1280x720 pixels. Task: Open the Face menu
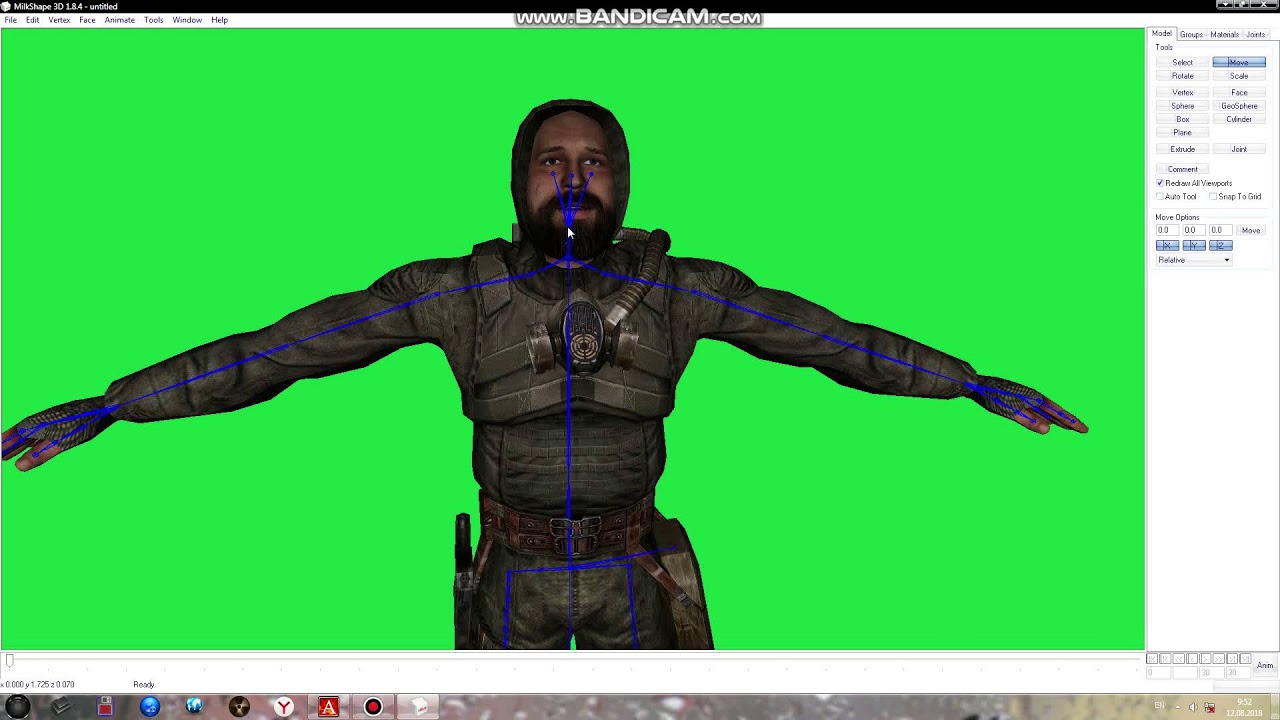coord(87,20)
